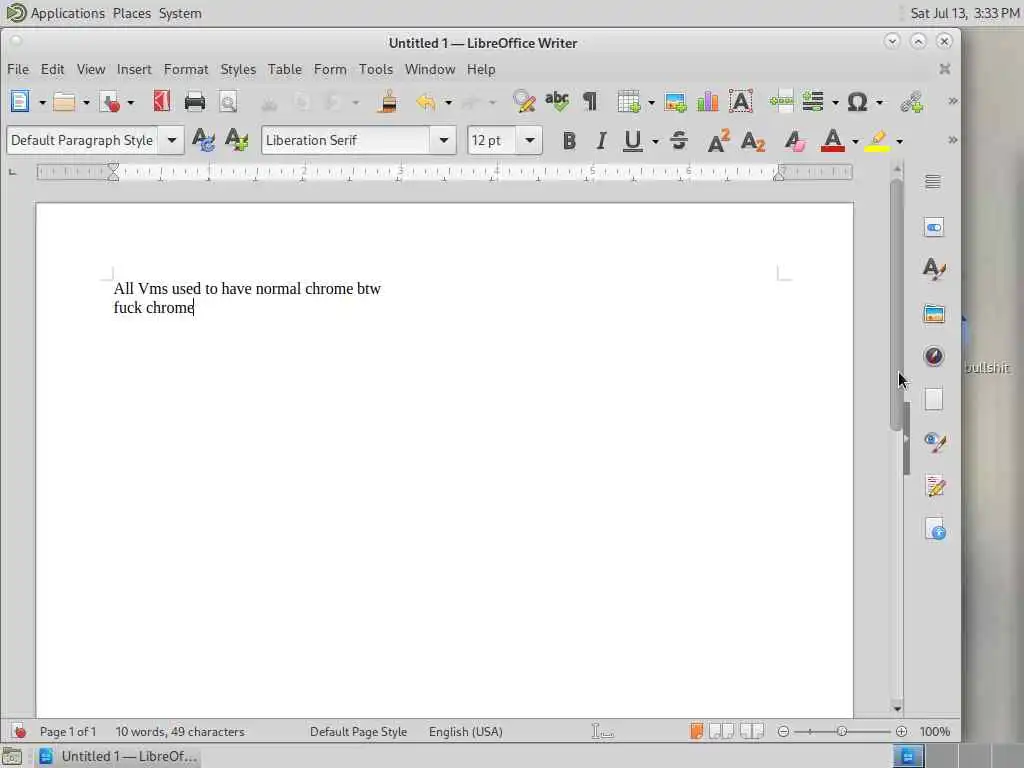Click the Insert Table icon
Image resolution: width=1024 pixels, height=768 pixels.
pos(628,102)
